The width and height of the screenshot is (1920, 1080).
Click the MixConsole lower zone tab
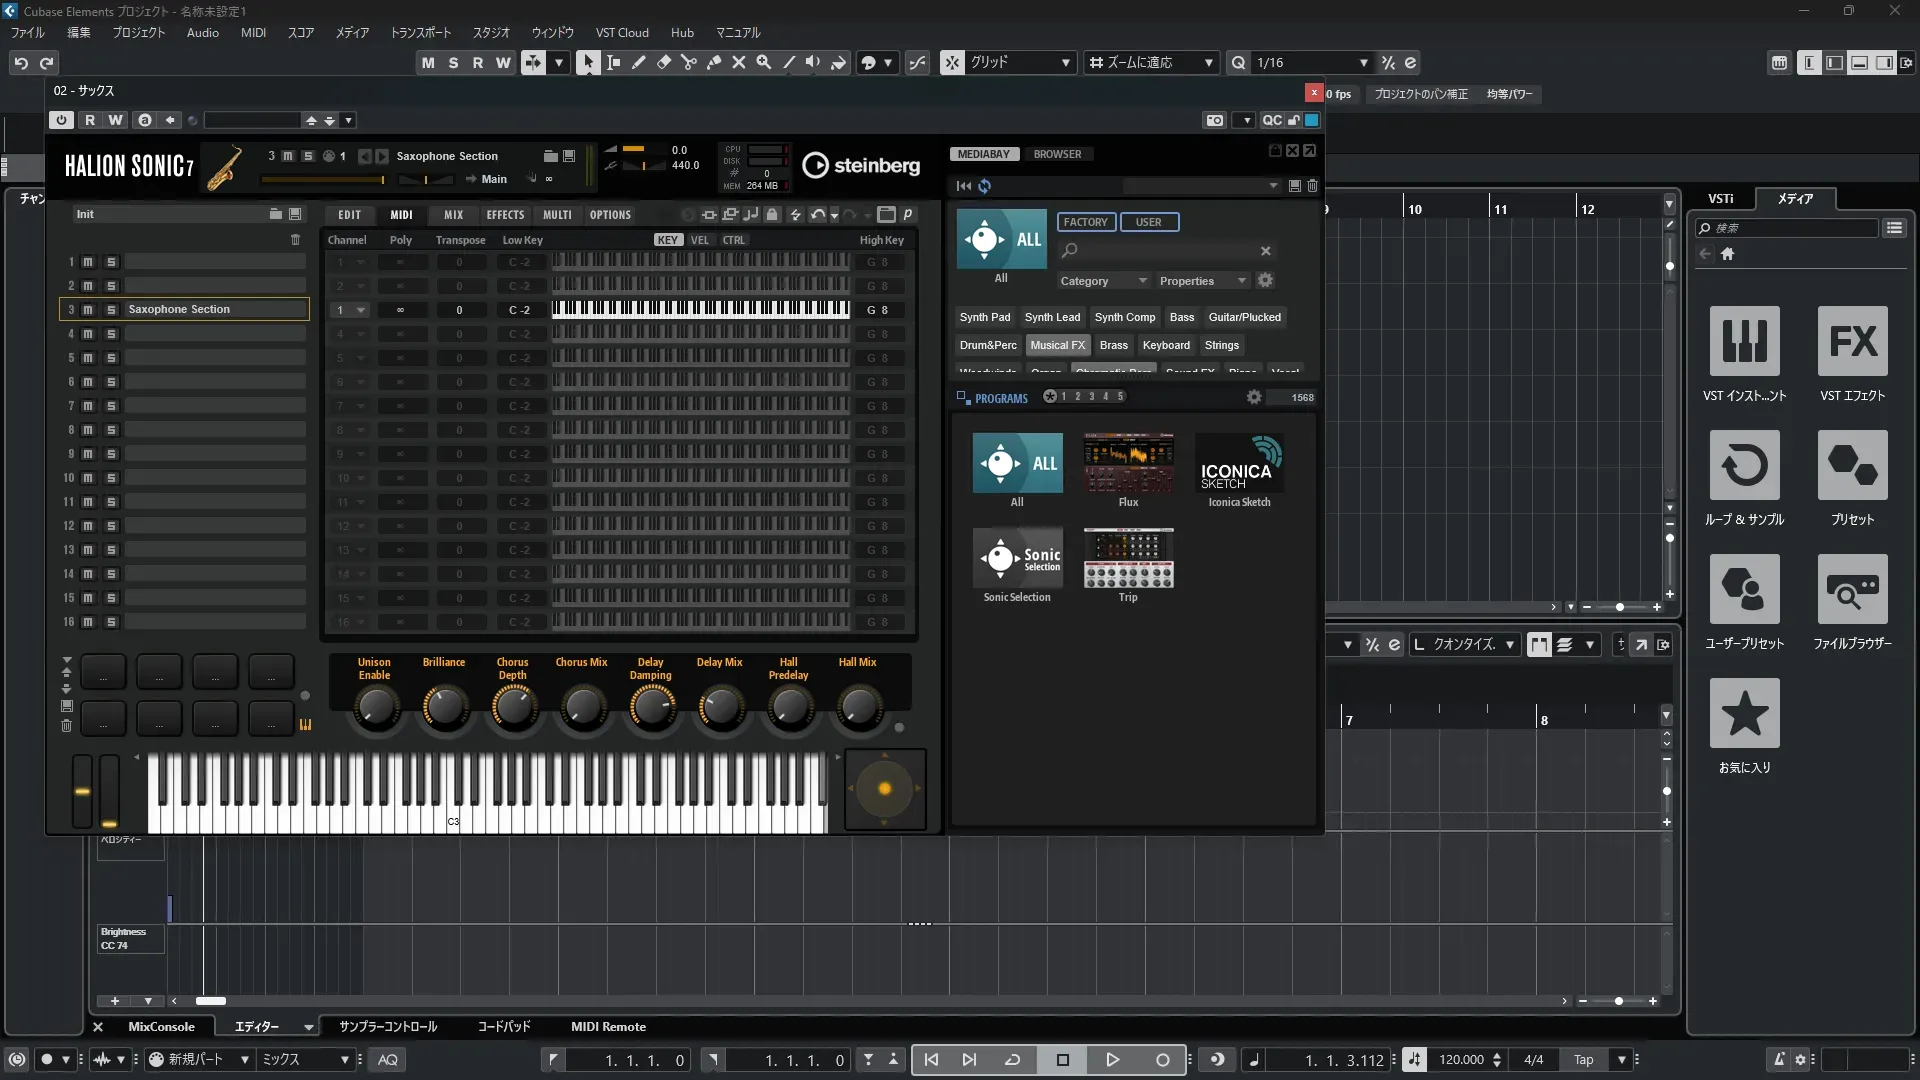point(161,1027)
